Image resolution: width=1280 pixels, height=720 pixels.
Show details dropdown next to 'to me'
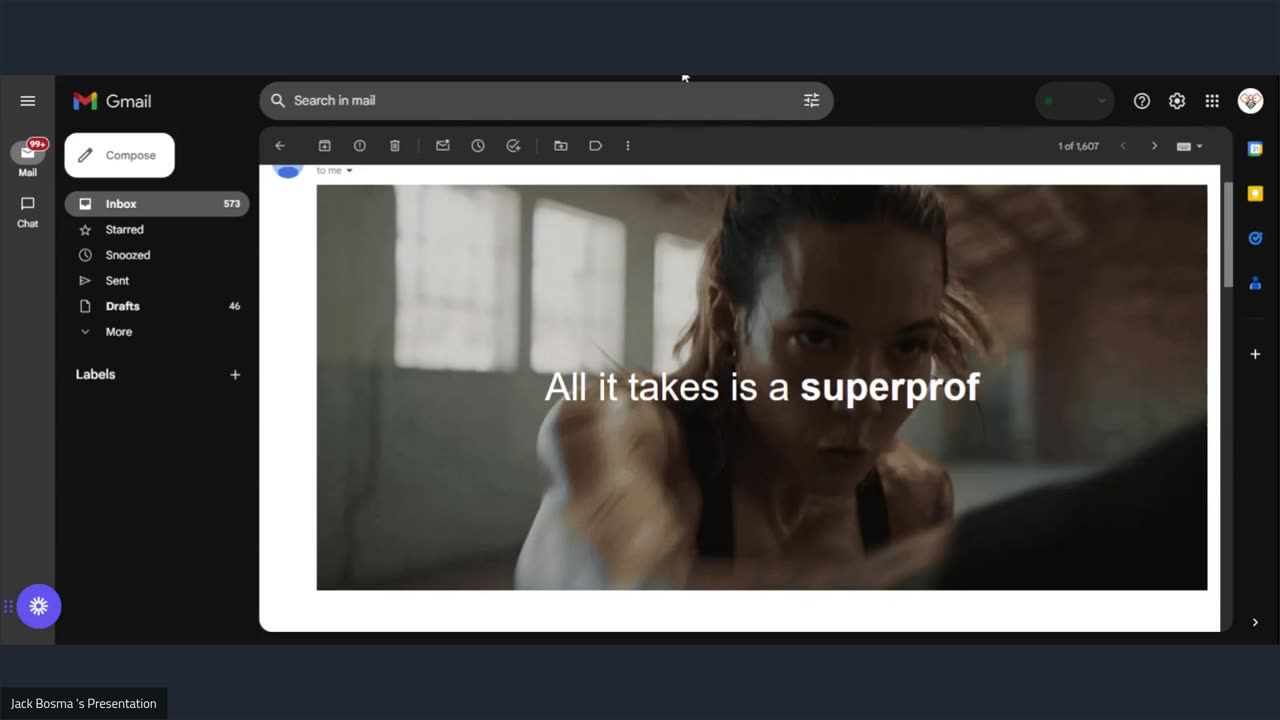[349, 171]
